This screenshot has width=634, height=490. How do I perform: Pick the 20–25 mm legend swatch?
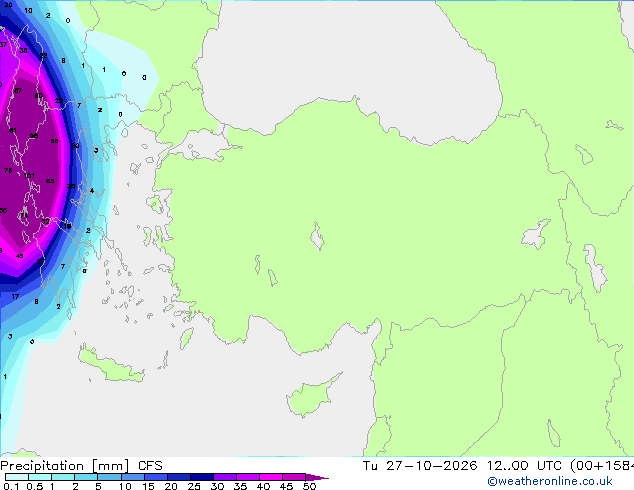coord(178,477)
